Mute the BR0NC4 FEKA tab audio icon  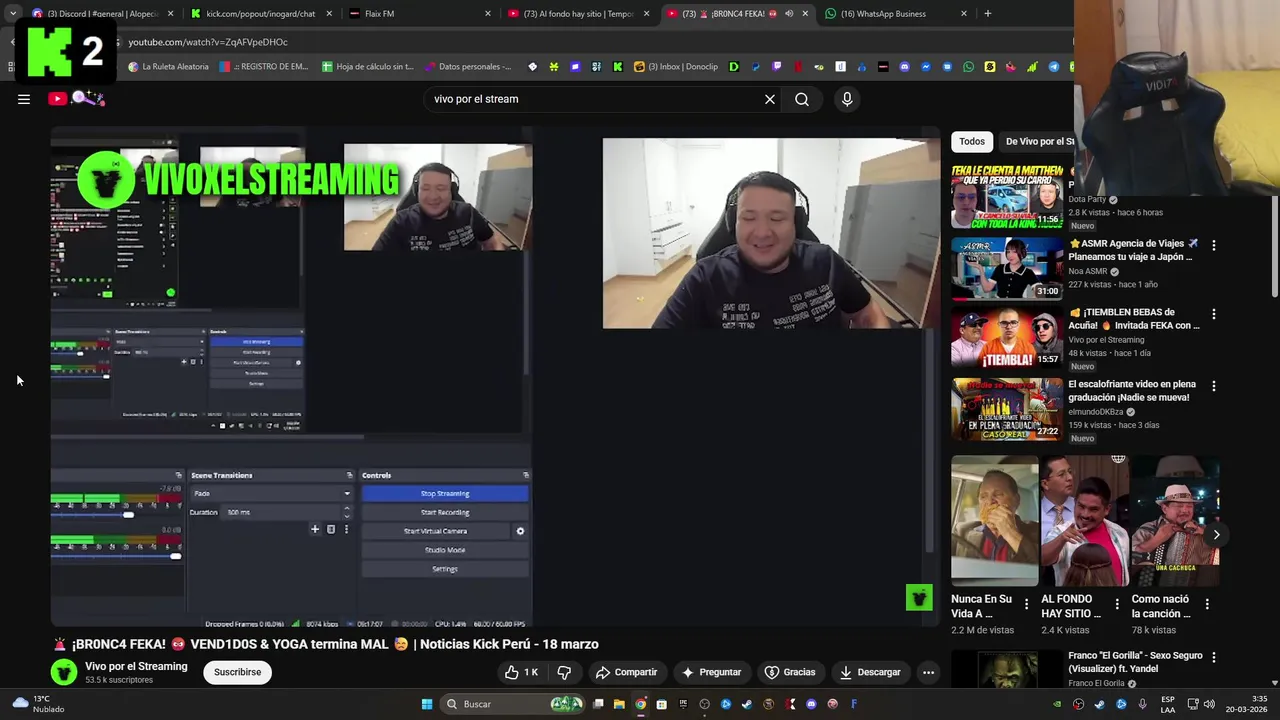[789, 14]
